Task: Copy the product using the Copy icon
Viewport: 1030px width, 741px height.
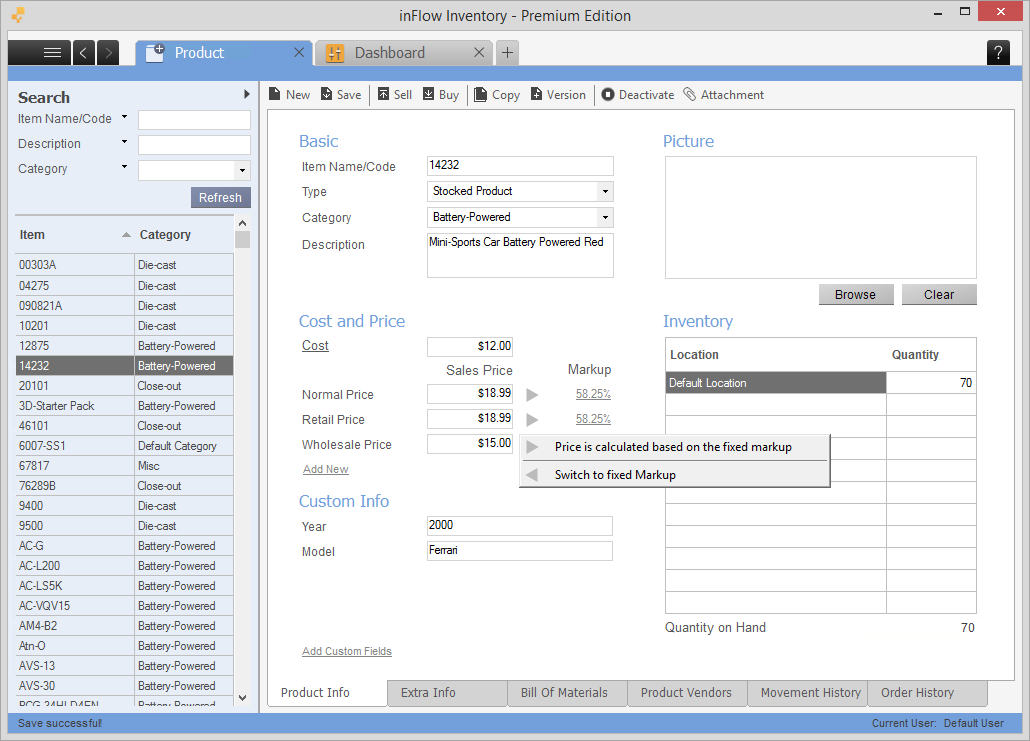Action: pos(480,95)
